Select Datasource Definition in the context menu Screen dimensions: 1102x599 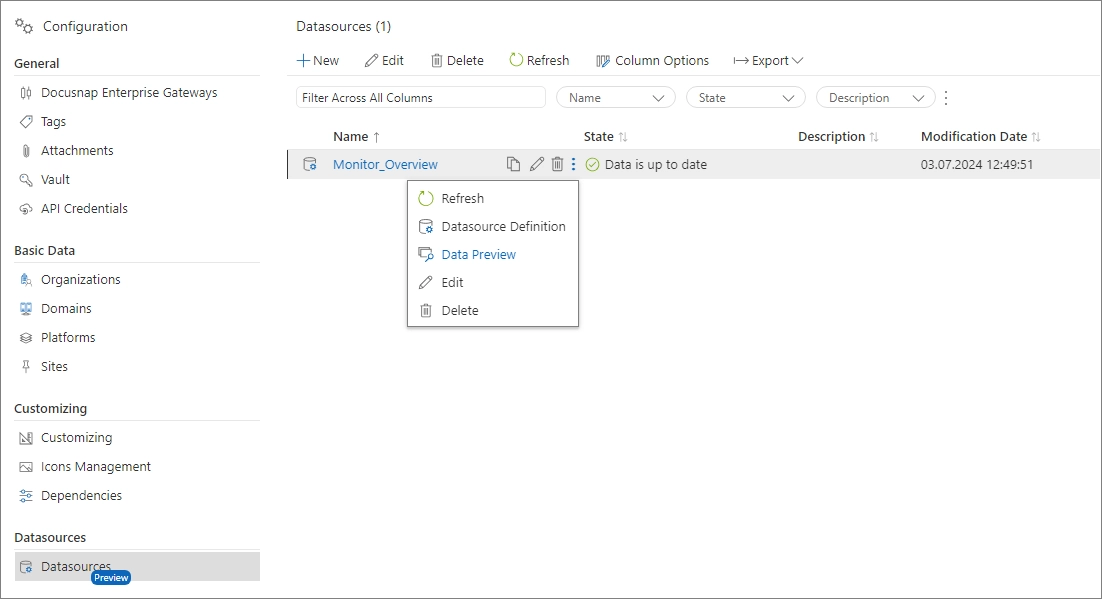(x=503, y=226)
